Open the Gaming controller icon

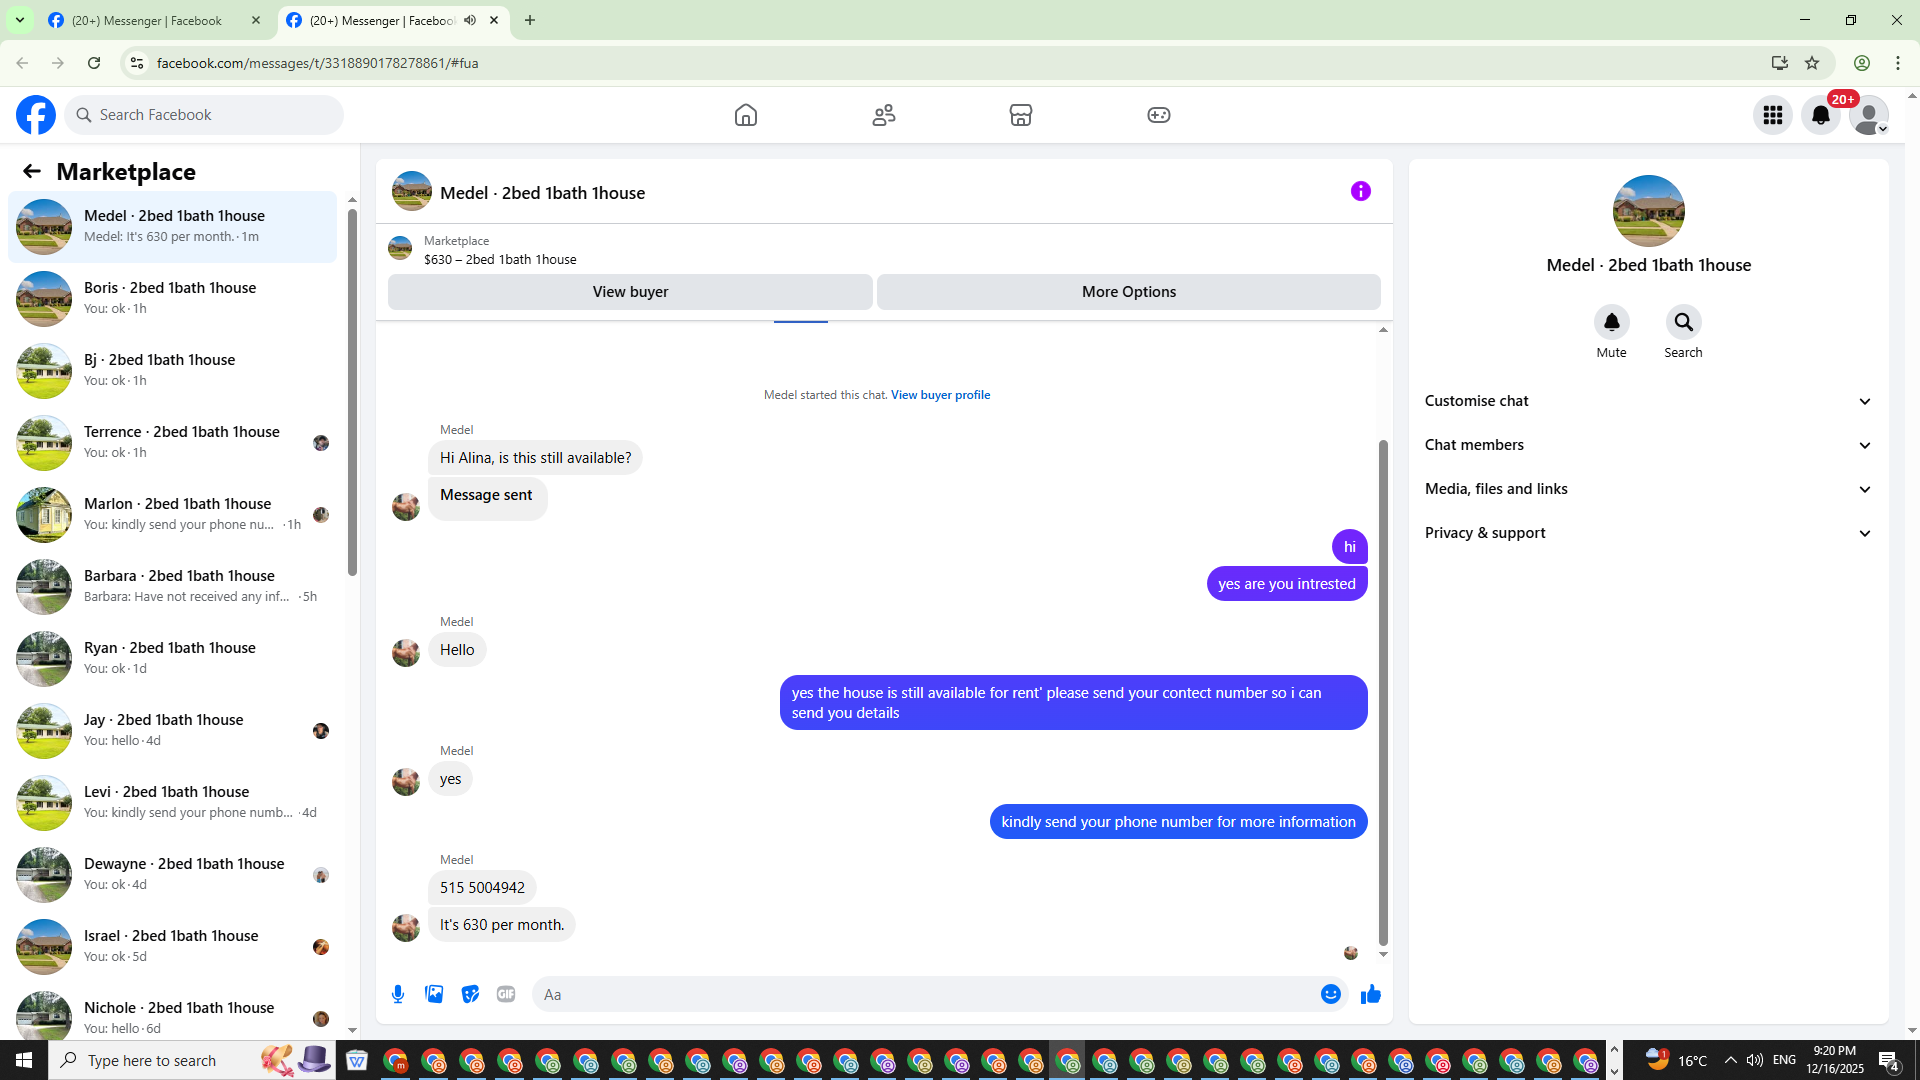[1159, 115]
